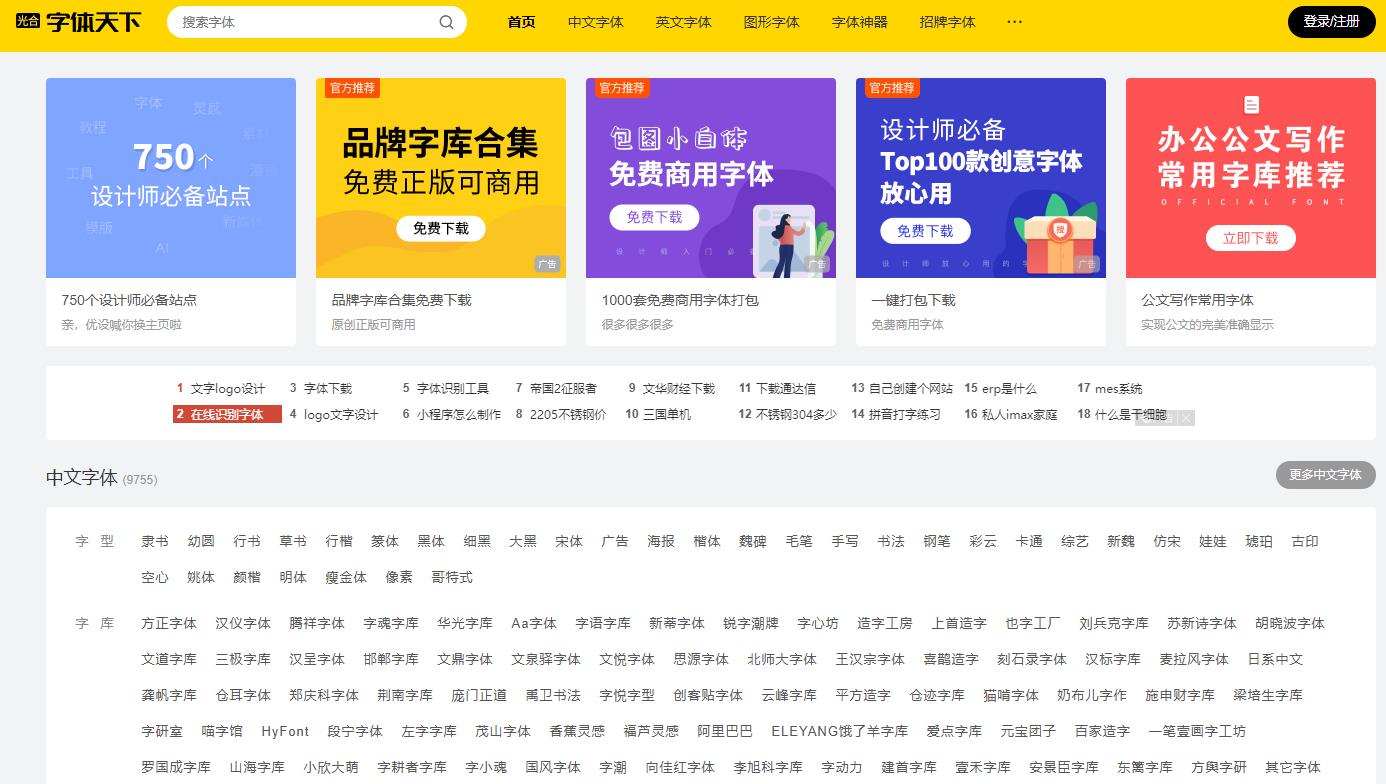Viewport: 1386px width, 784px height.
Task: Click highlighted hot search 在线识别字体
Action: pos(227,414)
